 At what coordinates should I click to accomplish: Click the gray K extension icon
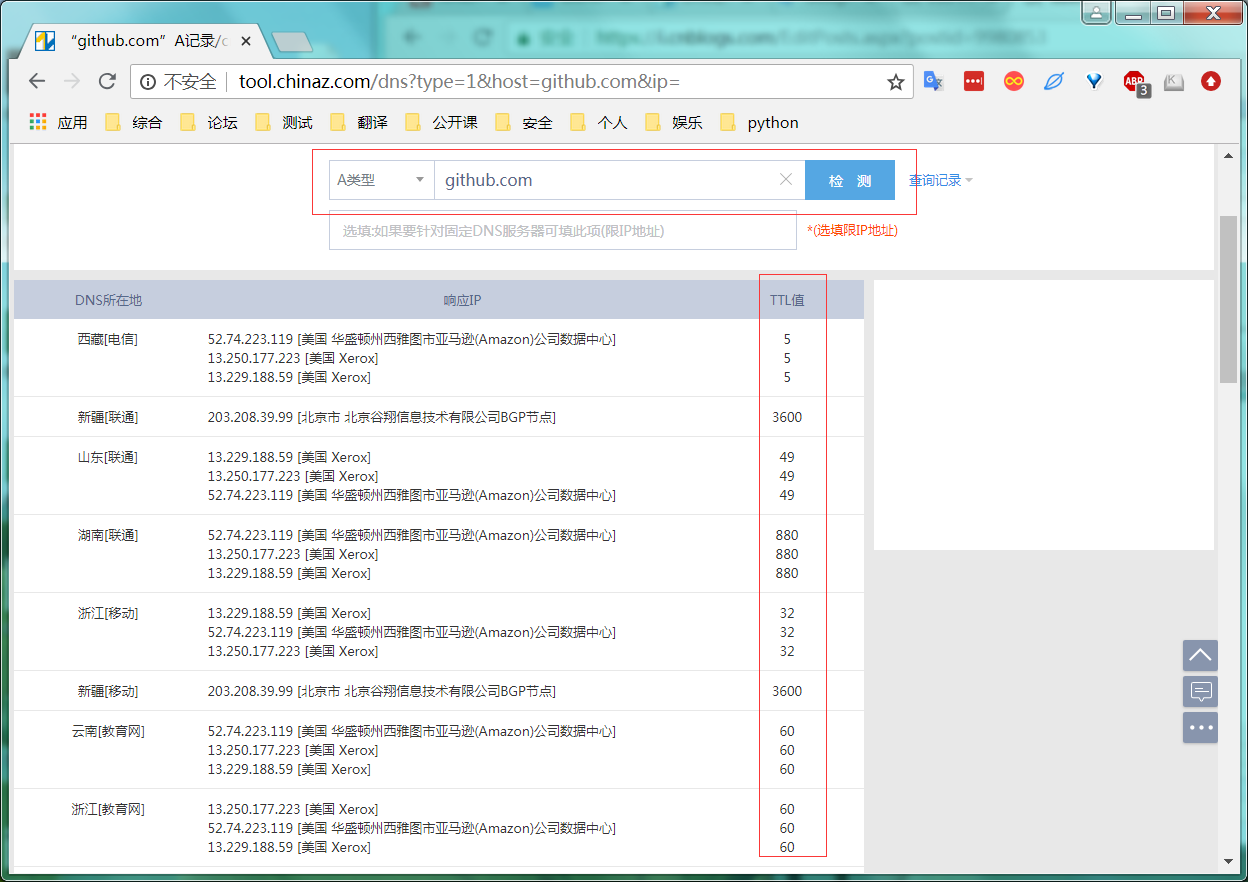1174,82
